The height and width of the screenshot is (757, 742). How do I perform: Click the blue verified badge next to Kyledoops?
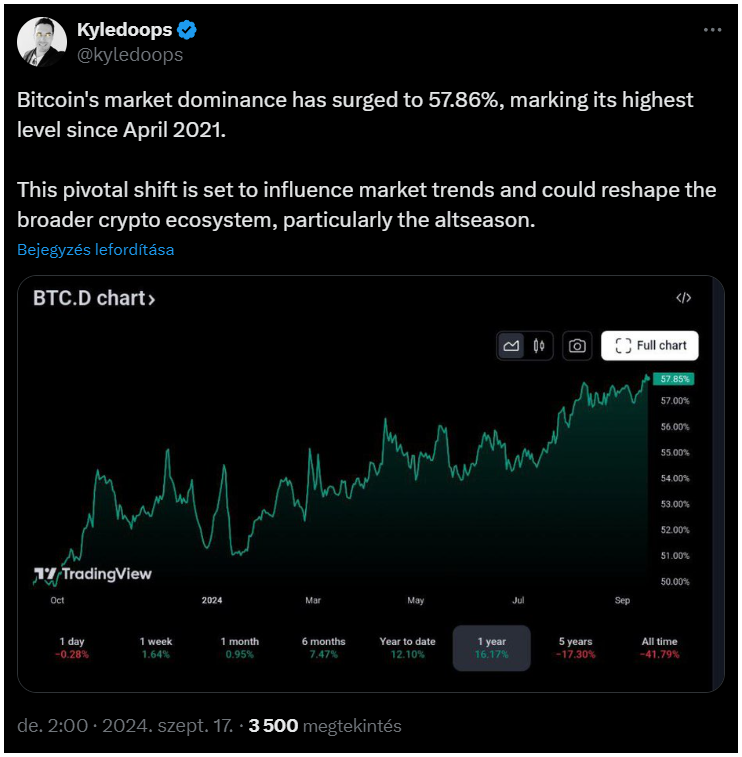pos(187,30)
